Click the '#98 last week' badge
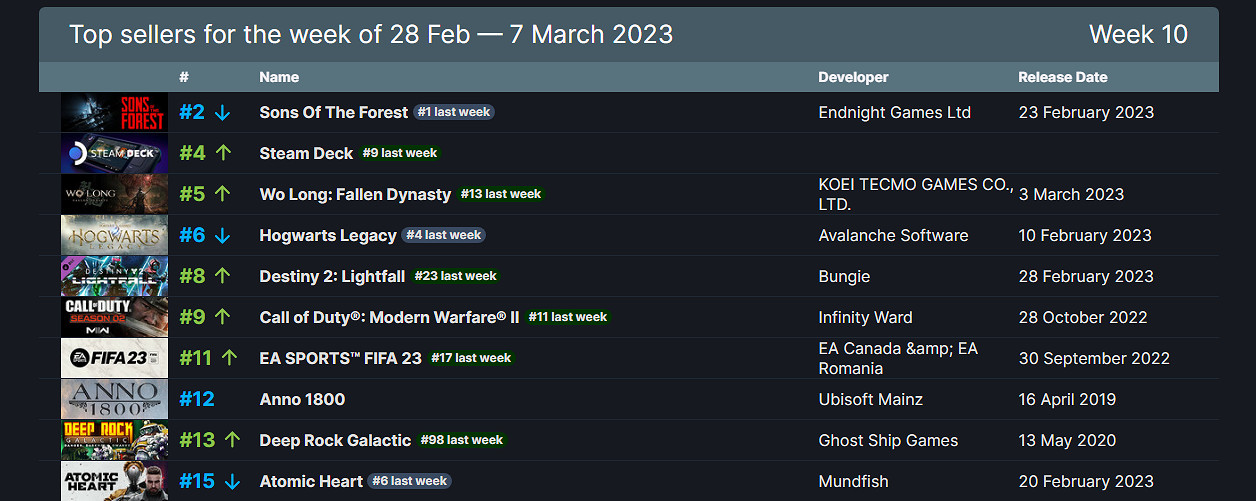Viewport: 1256px width, 501px height. pyautogui.click(x=461, y=440)
